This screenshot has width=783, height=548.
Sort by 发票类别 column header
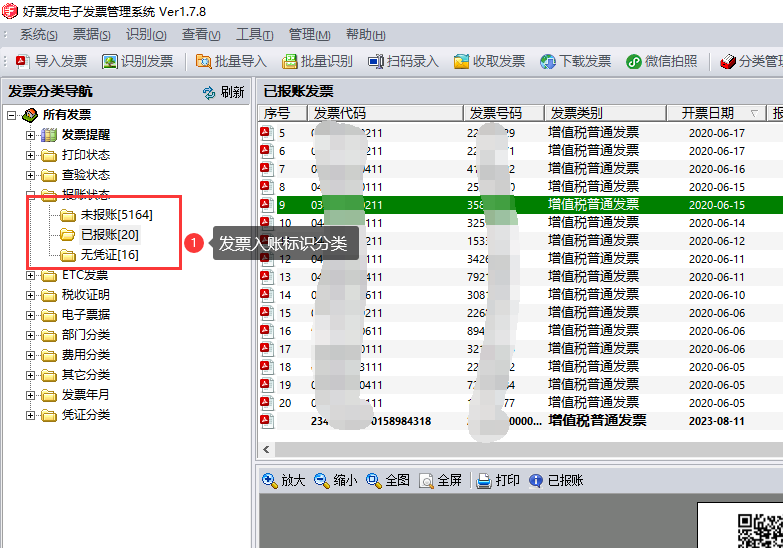tap(605, 113)
